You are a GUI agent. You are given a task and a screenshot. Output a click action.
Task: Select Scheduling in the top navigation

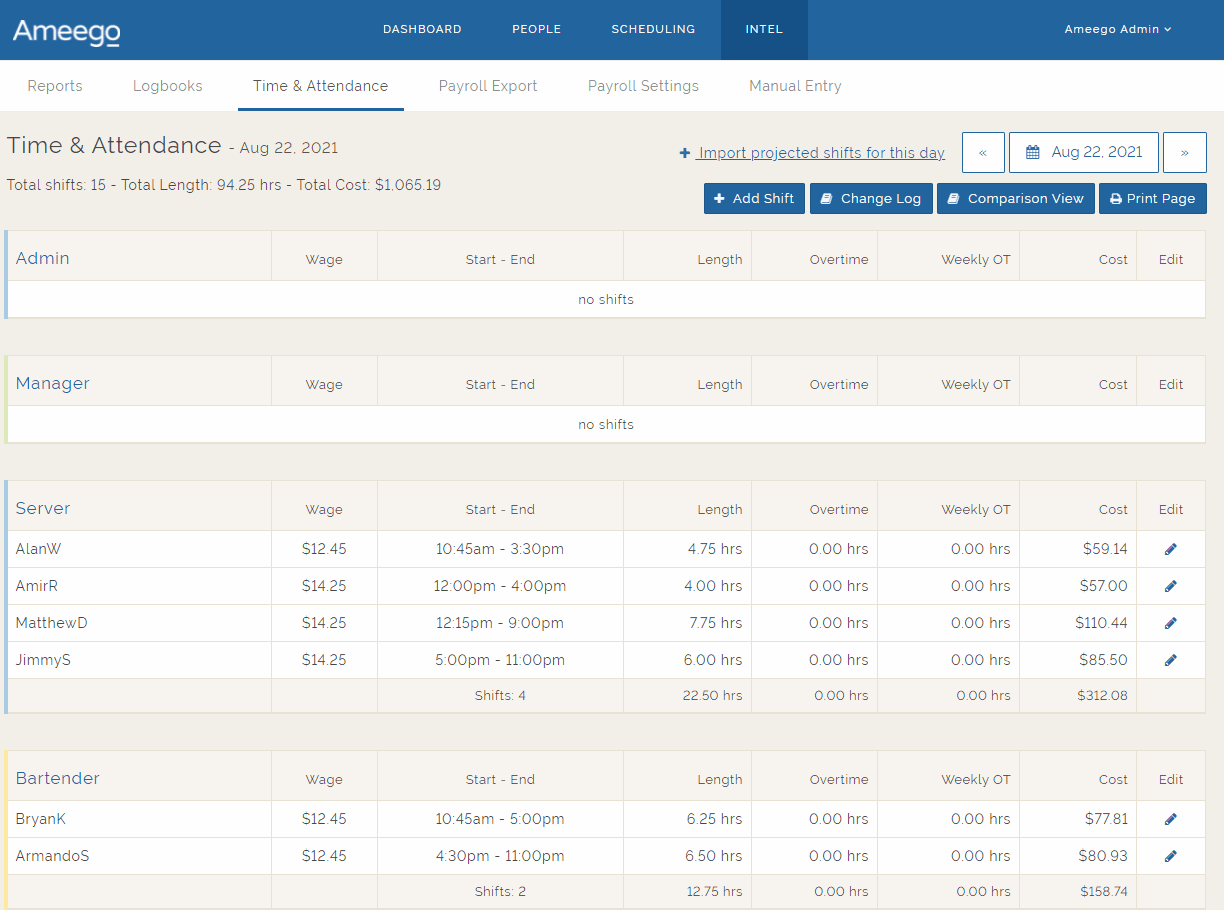pos(653,29)
